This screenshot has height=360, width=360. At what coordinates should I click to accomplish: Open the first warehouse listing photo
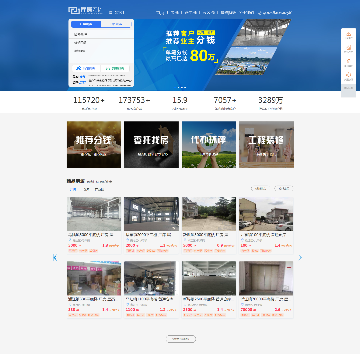coord(94,214)
